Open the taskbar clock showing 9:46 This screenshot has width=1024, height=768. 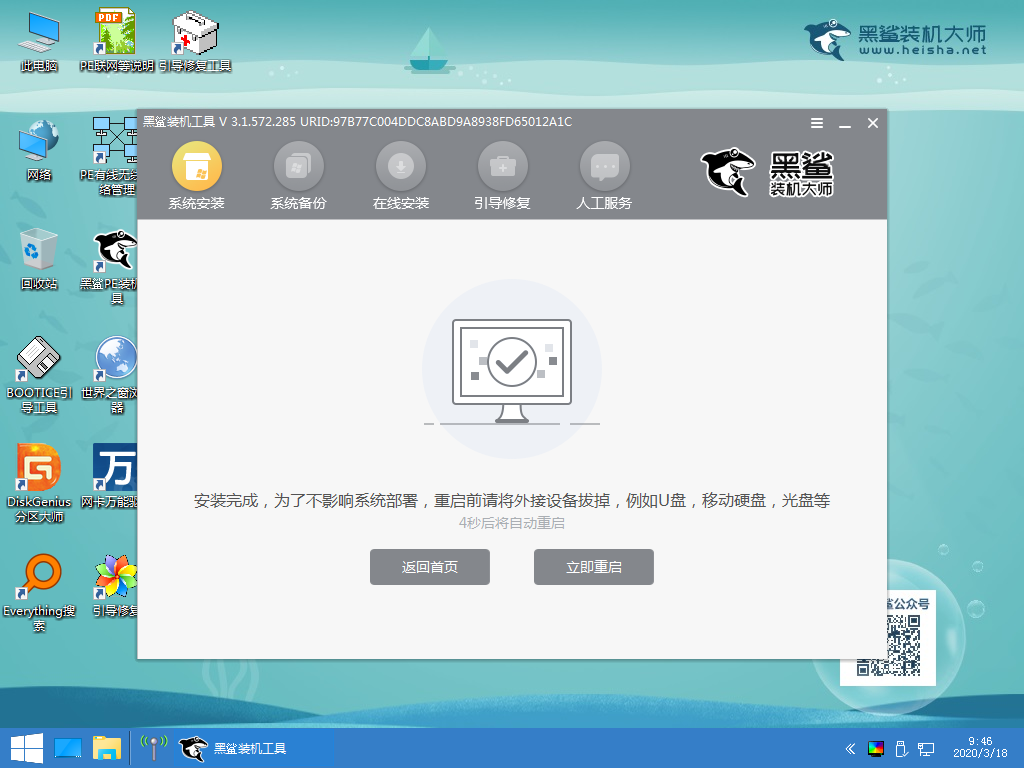point(980,747)
